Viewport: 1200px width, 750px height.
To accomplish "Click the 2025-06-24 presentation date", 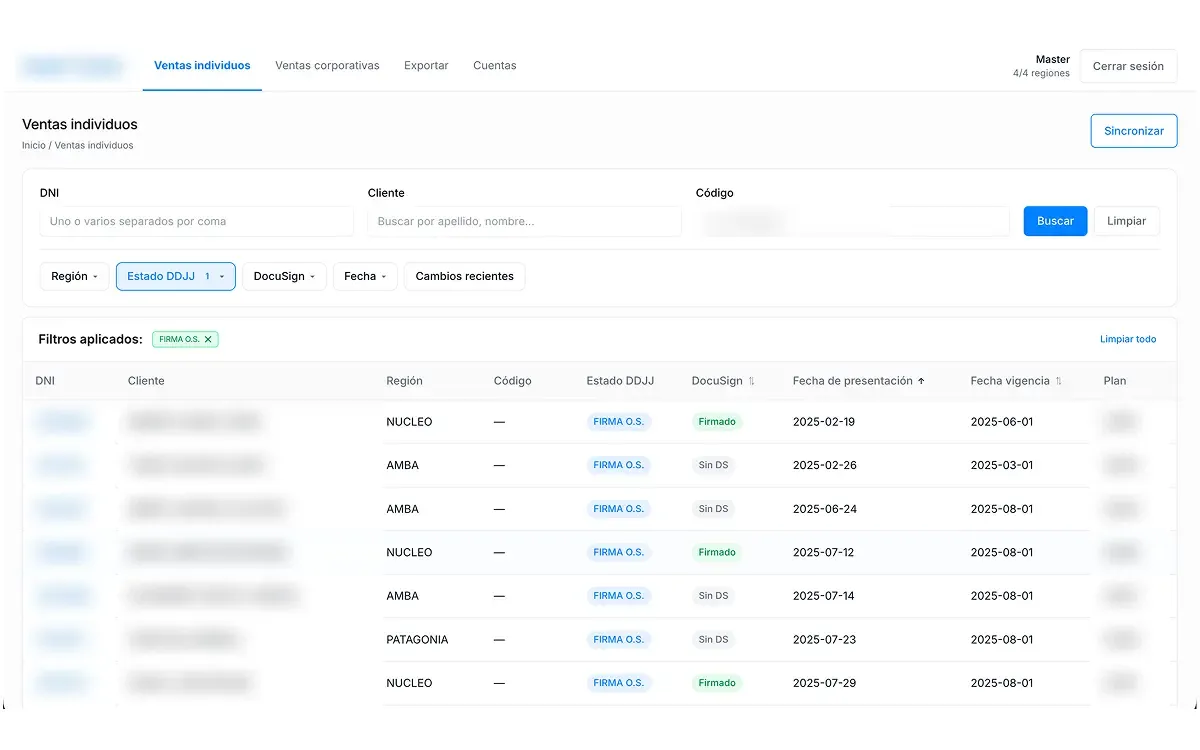I will (x=824, y=509).
